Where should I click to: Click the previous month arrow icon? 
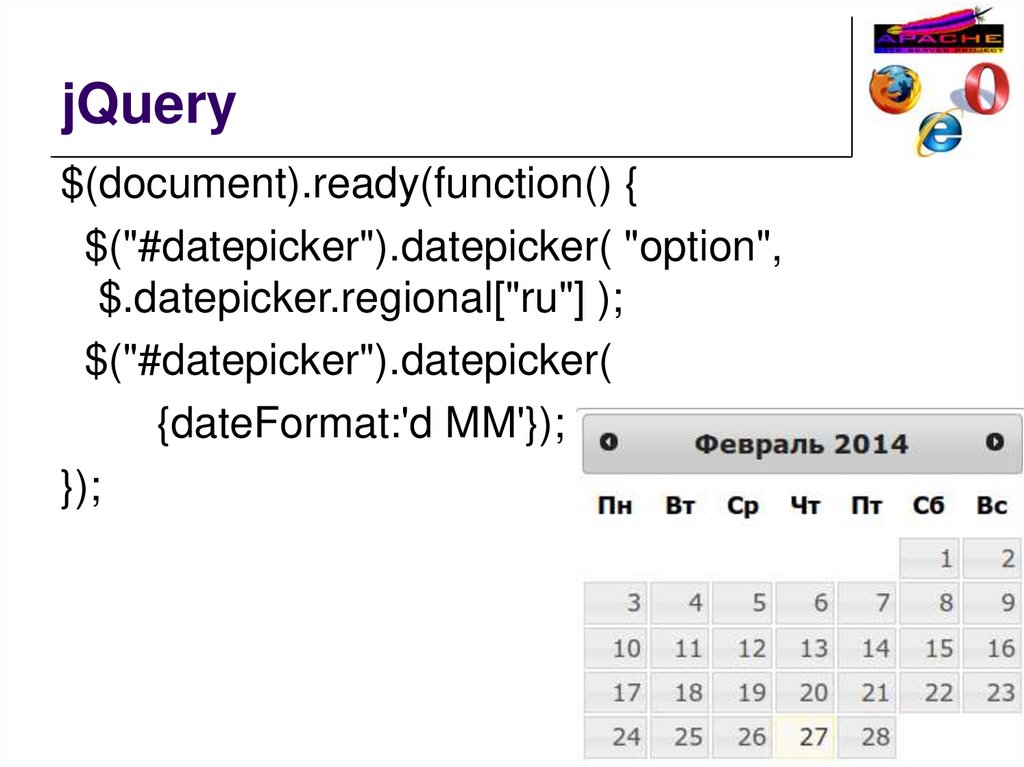(609, 442)
